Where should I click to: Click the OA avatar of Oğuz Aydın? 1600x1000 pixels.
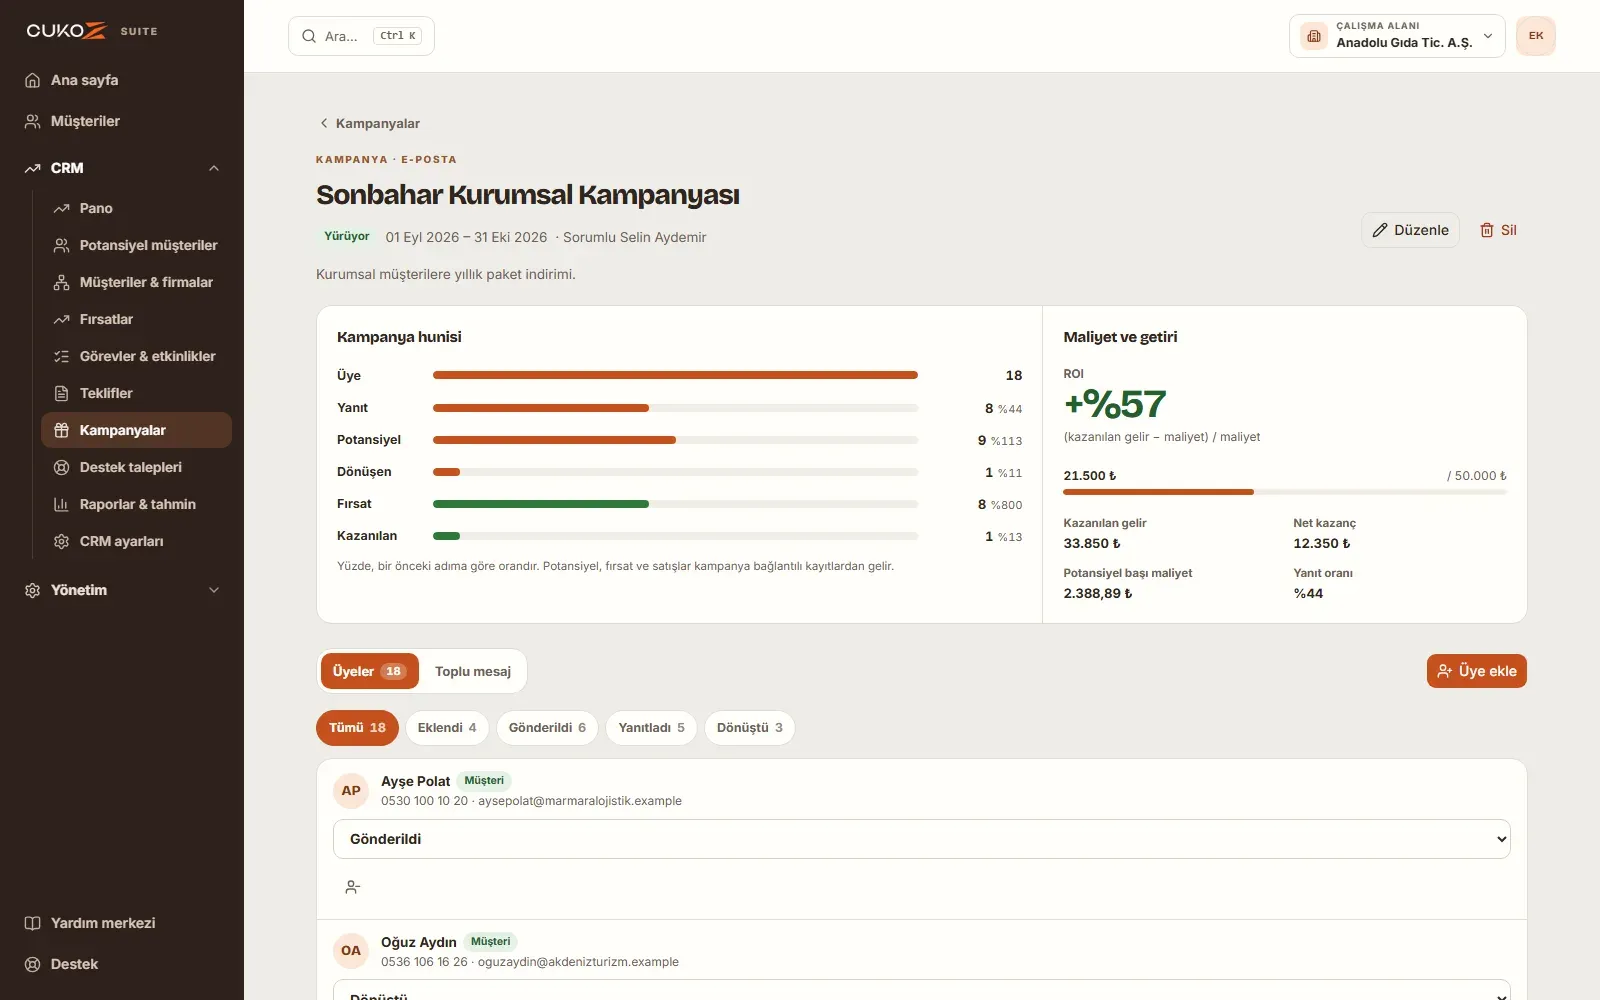coord(351,951)
